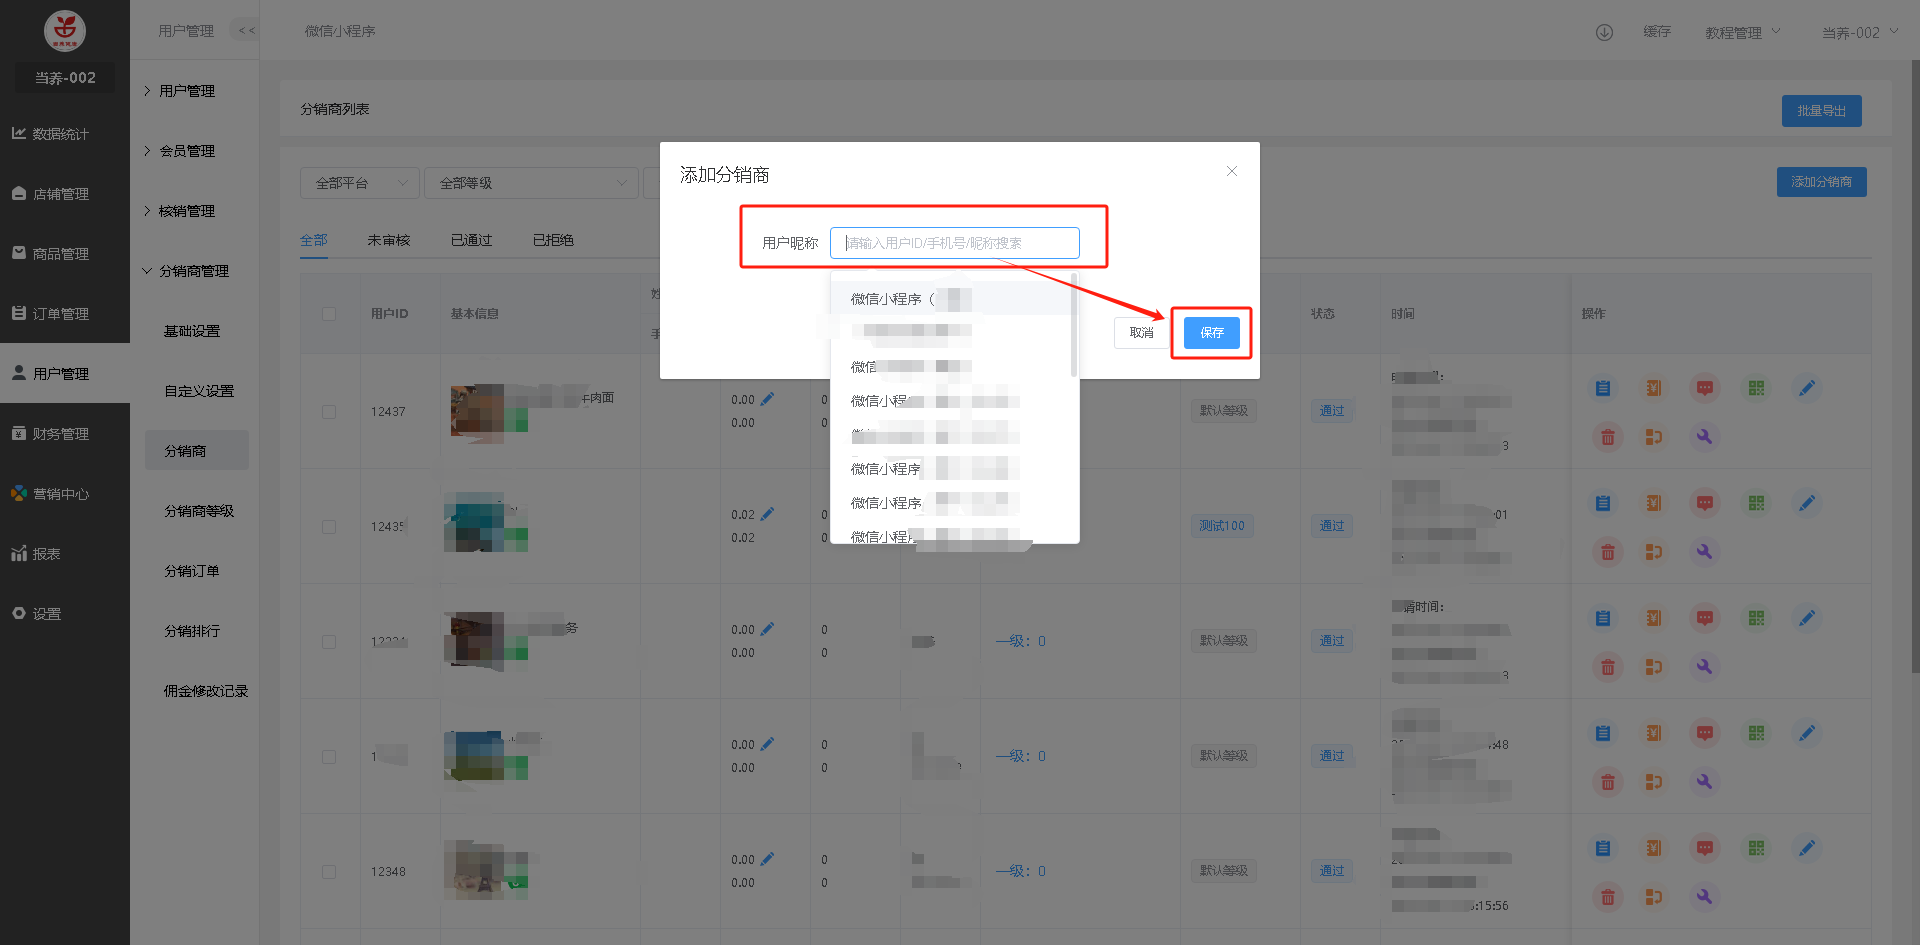Screen dimensions: 1920x945
Task: Click the red message icon for user 12437
Action: [1705, 388]
